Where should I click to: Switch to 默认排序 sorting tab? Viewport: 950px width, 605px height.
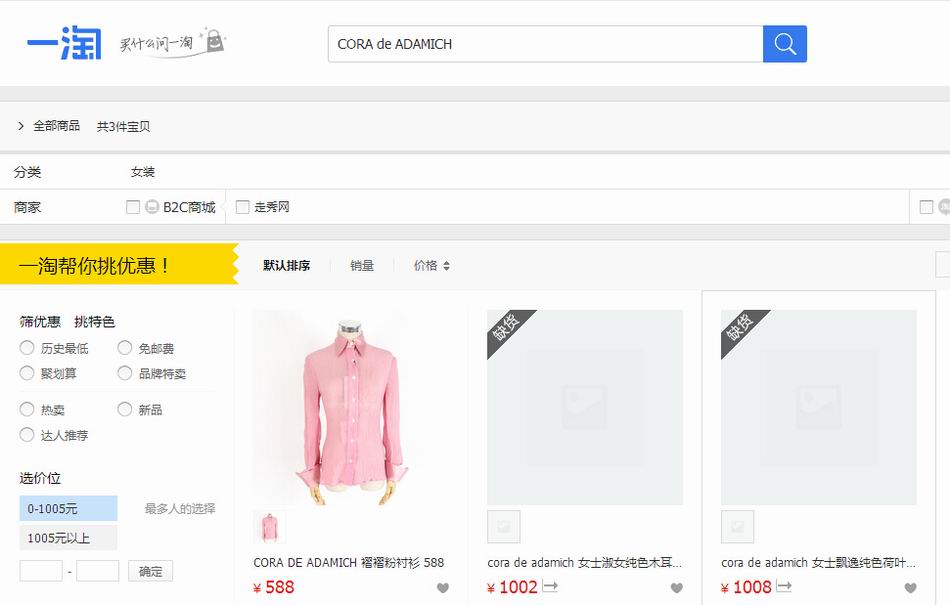click(287, 265)
